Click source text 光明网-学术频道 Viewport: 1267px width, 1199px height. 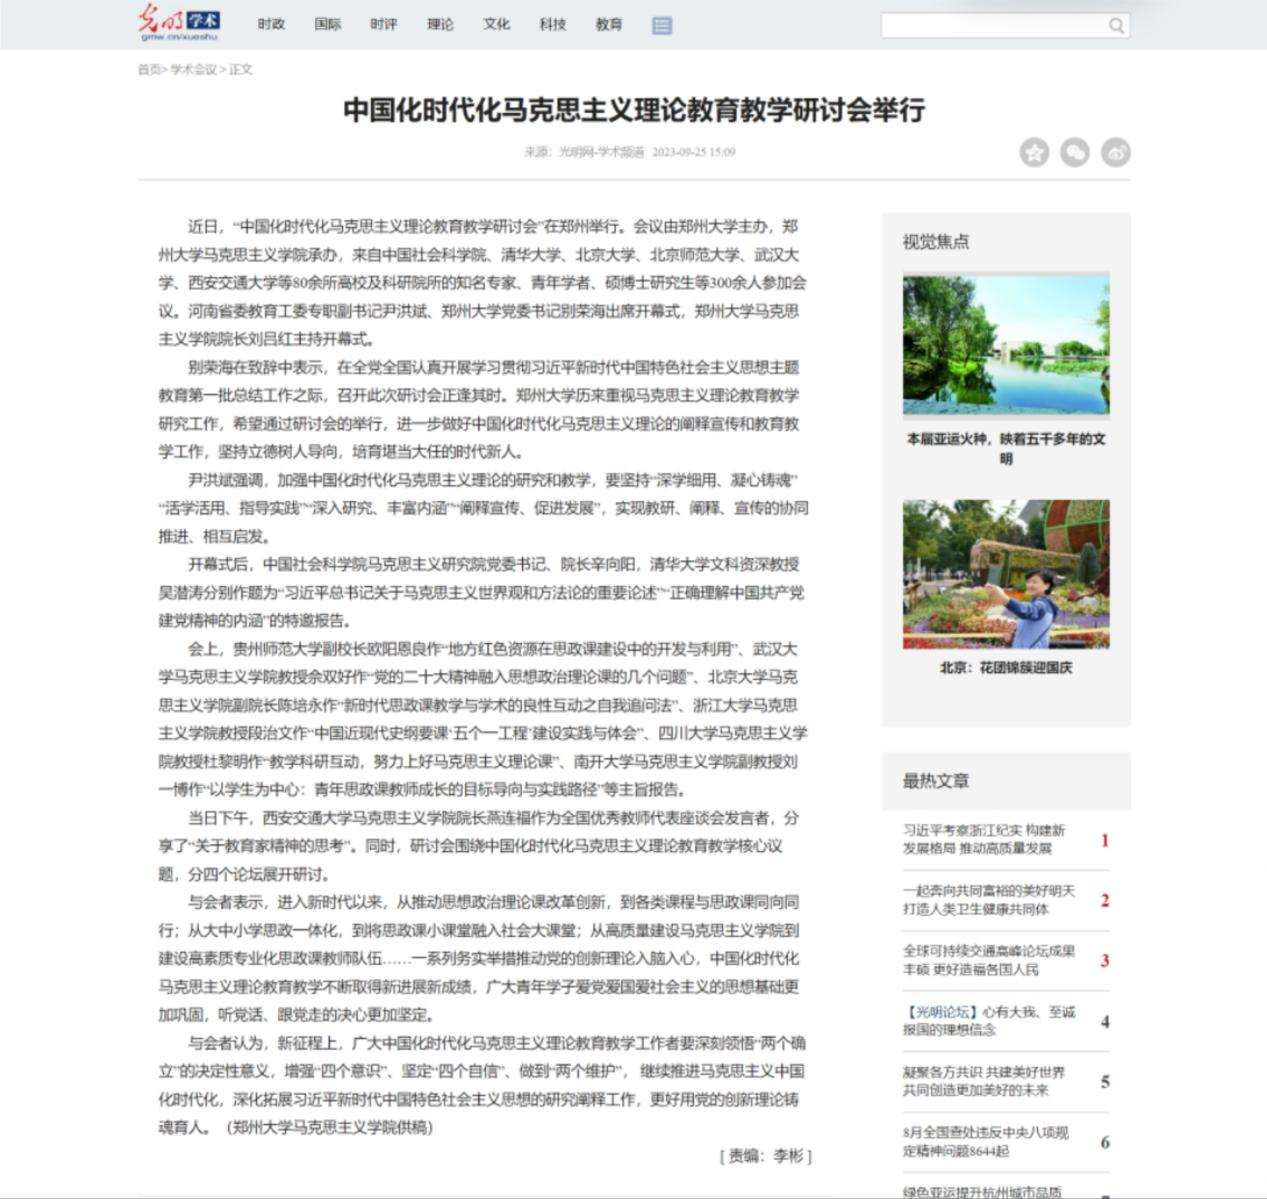(601, 152)
